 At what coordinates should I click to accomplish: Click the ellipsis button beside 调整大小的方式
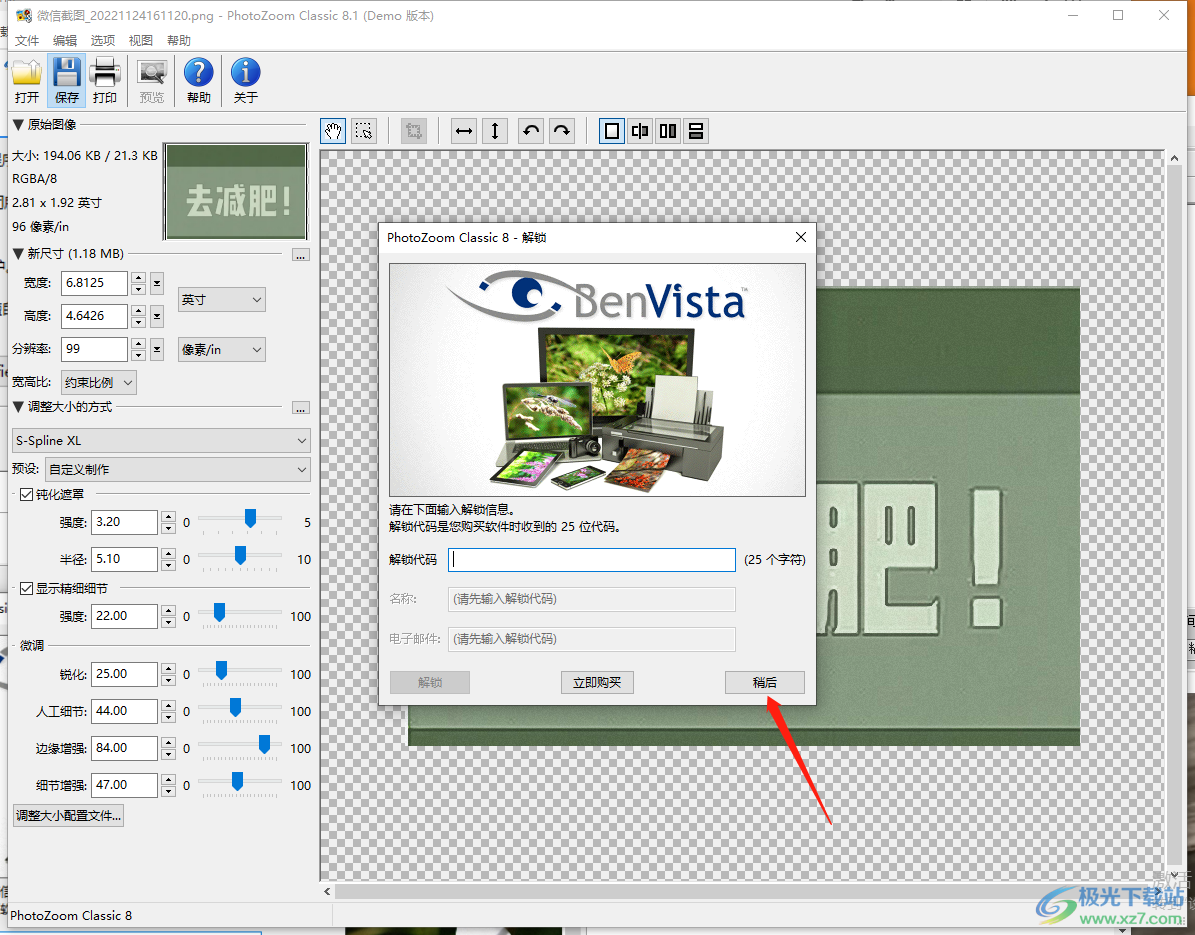coord(300,408)
